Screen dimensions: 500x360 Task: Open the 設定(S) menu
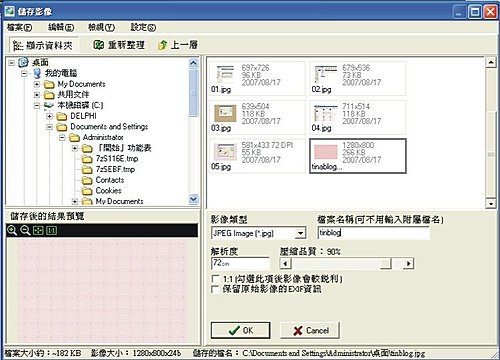[x=143, y=27]
